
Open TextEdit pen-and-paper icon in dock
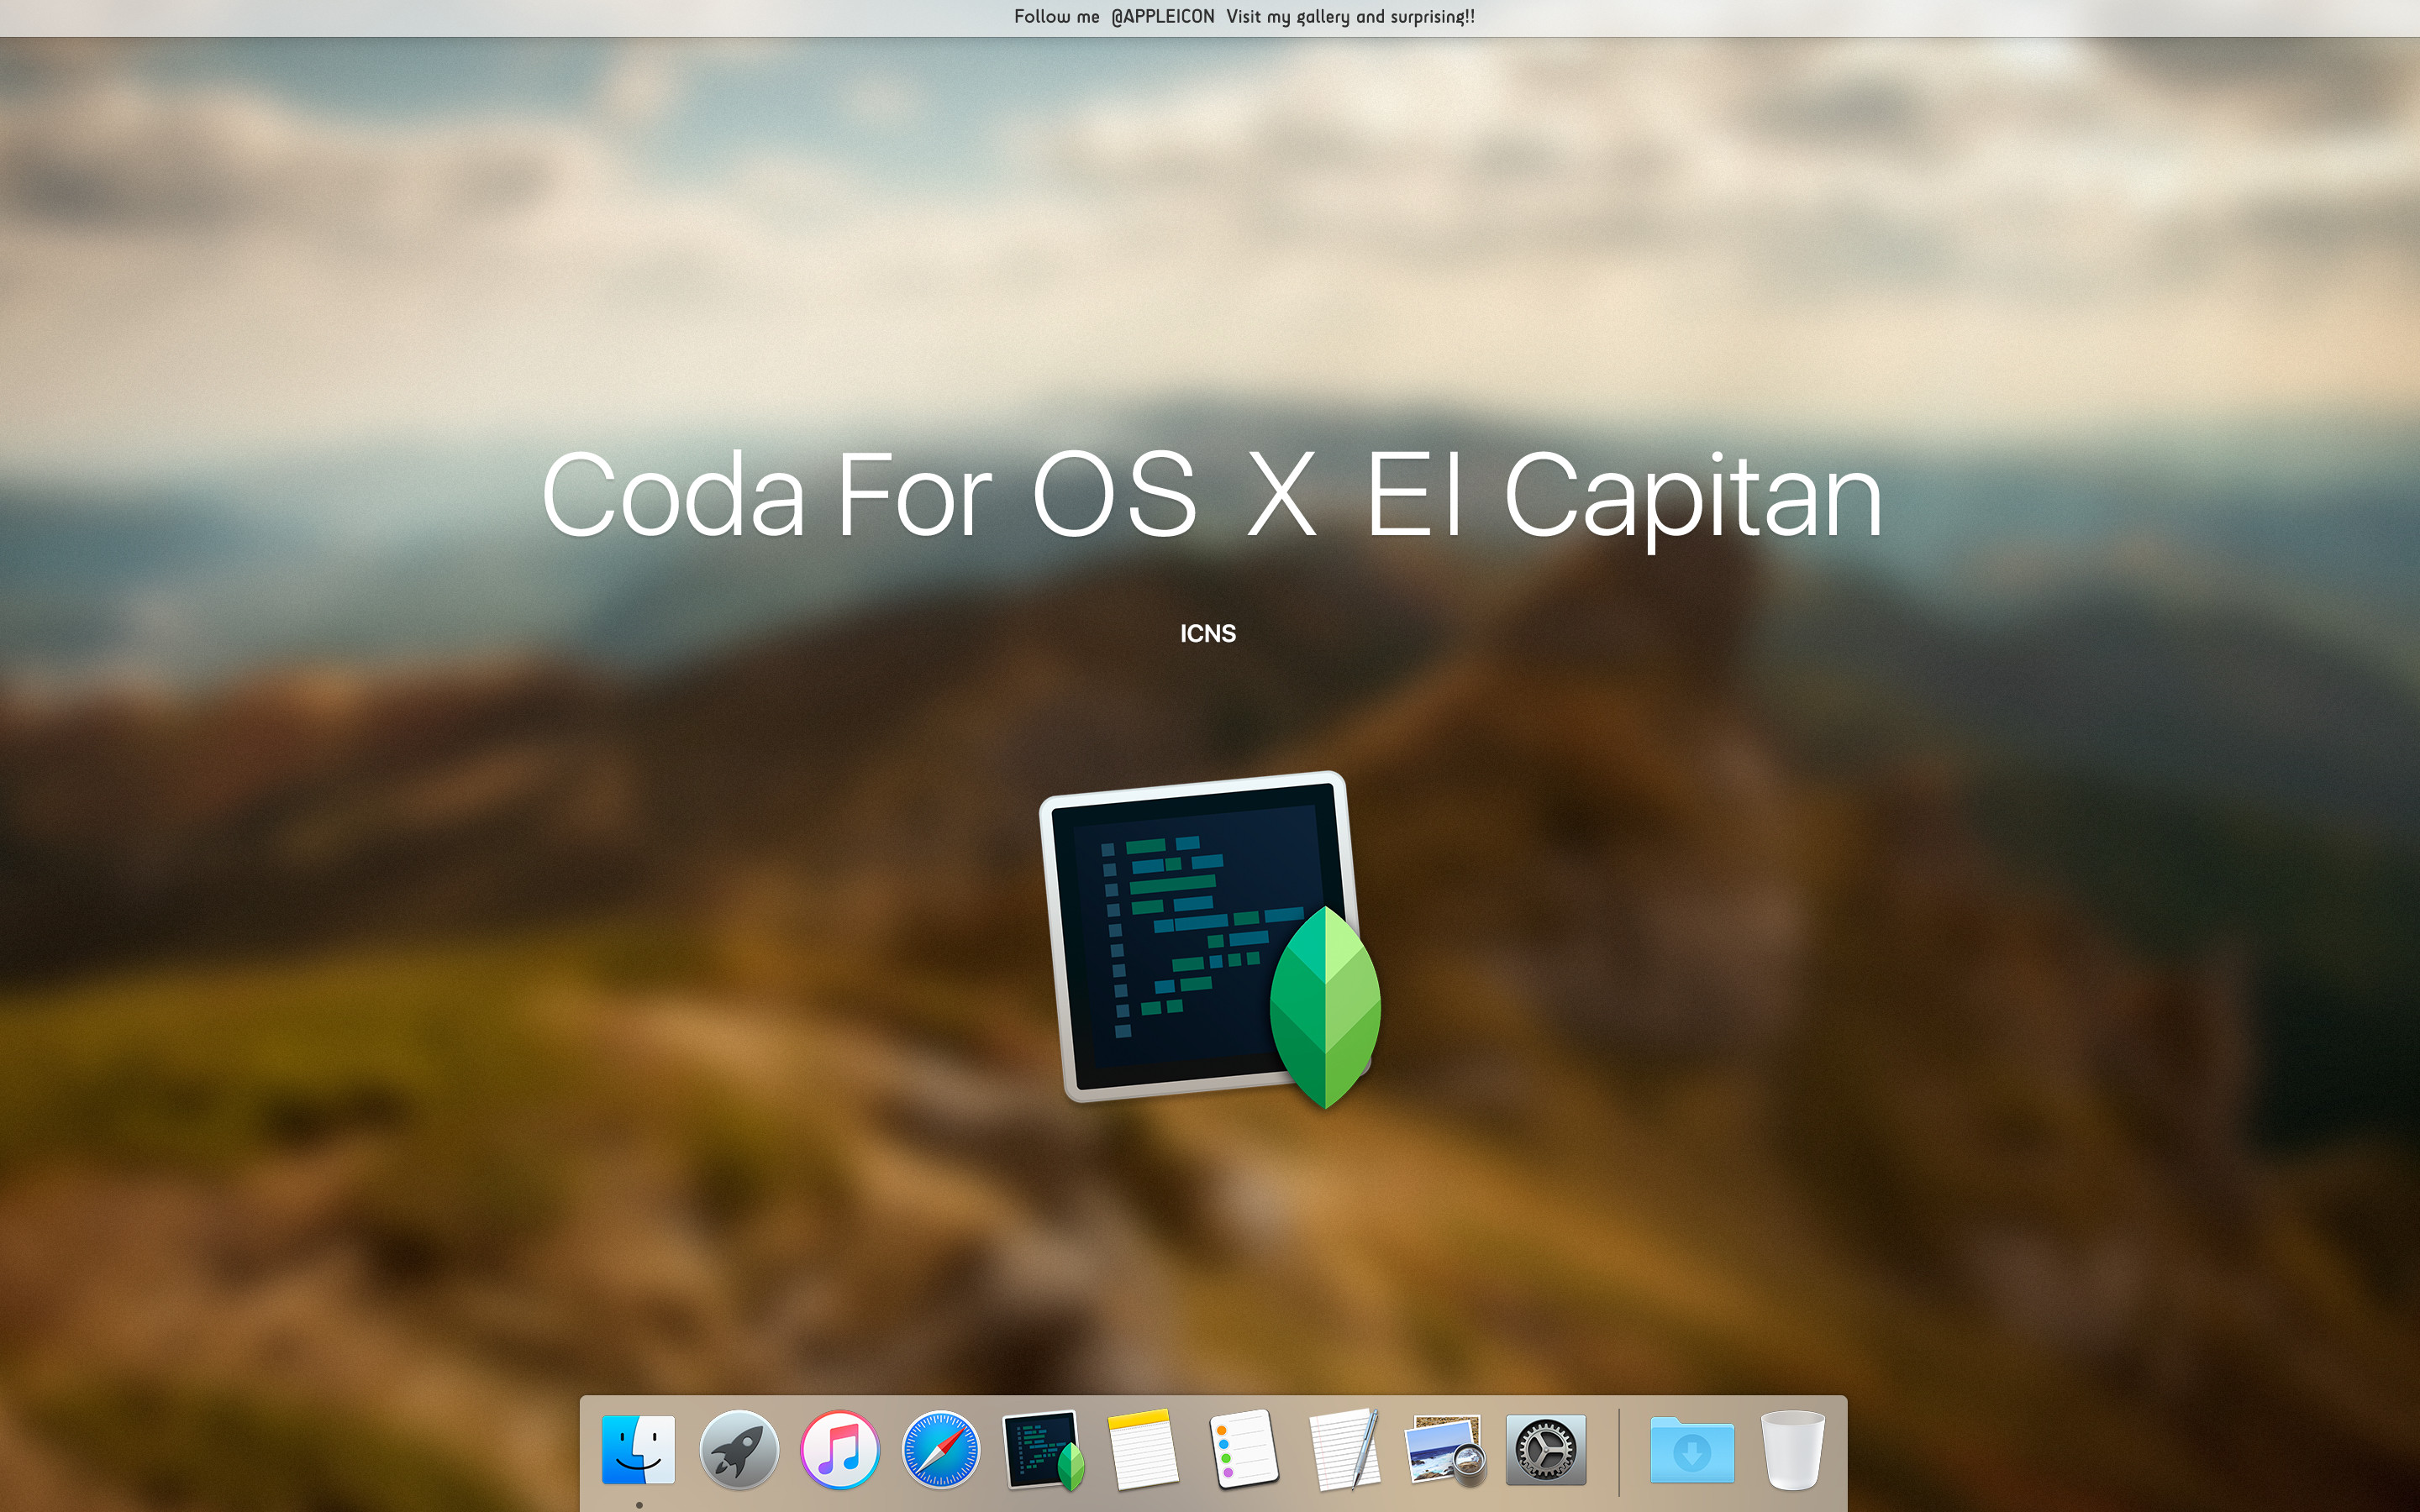coord(1345,1449)
